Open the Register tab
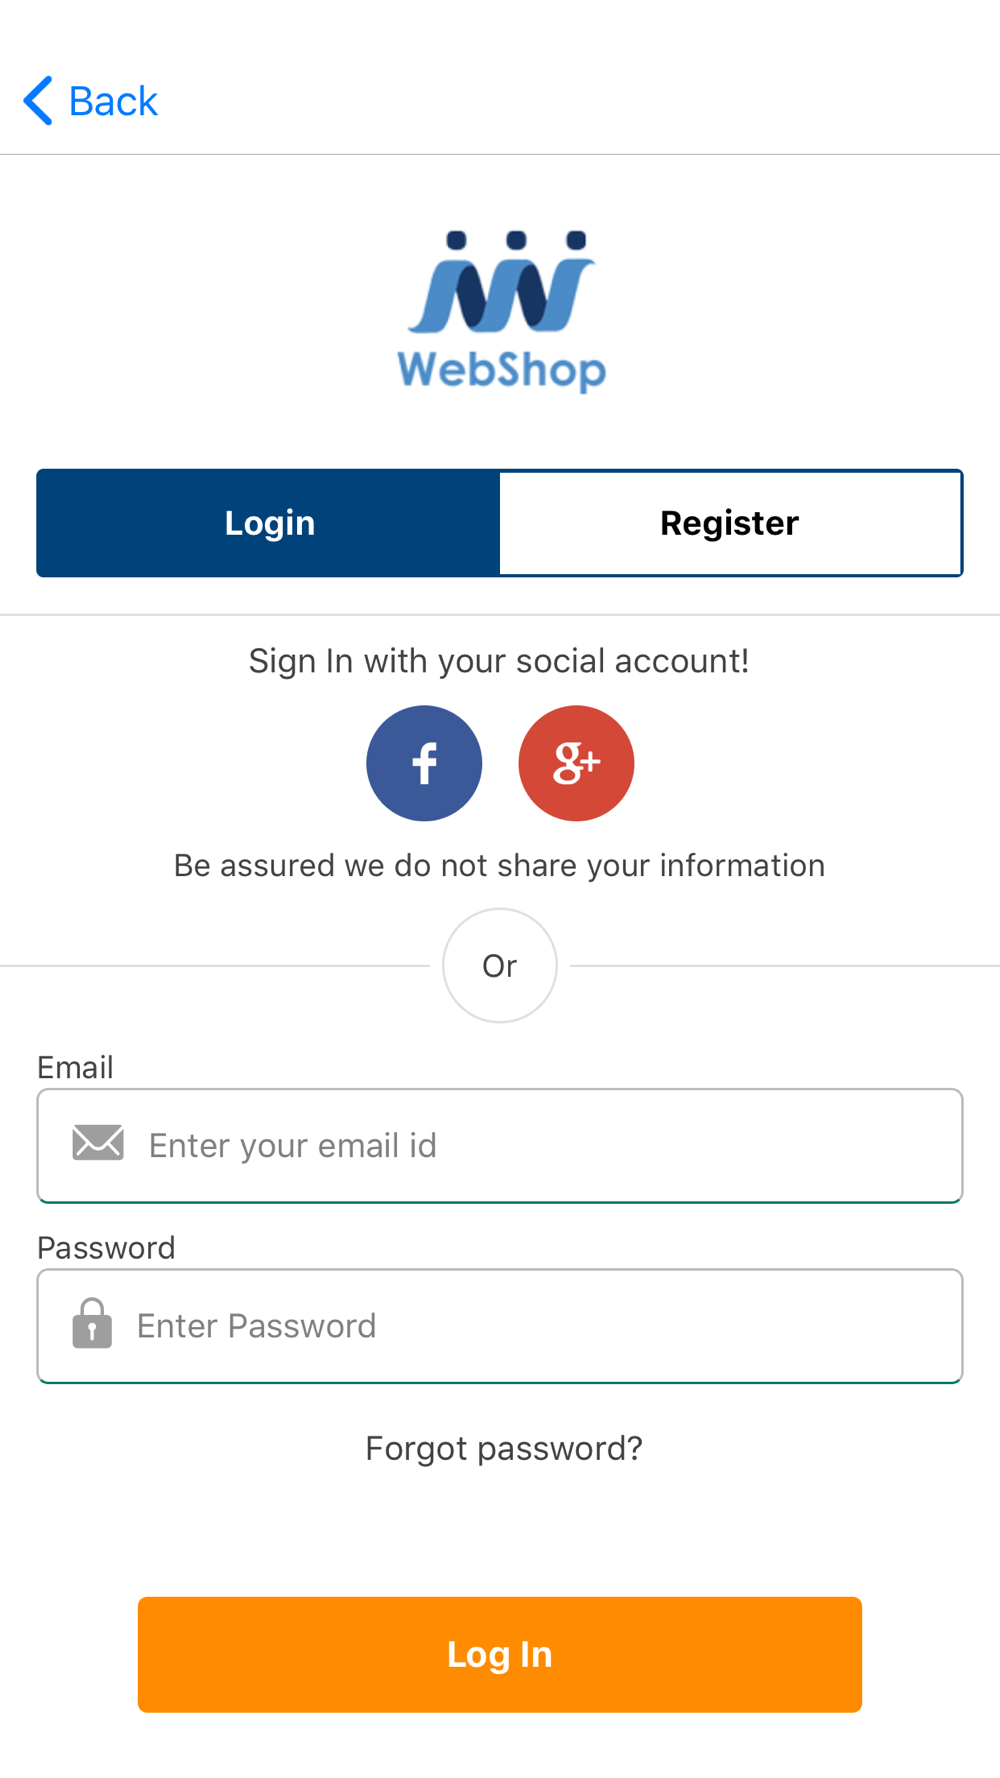 pyautogui.click(x=731, y=523)
